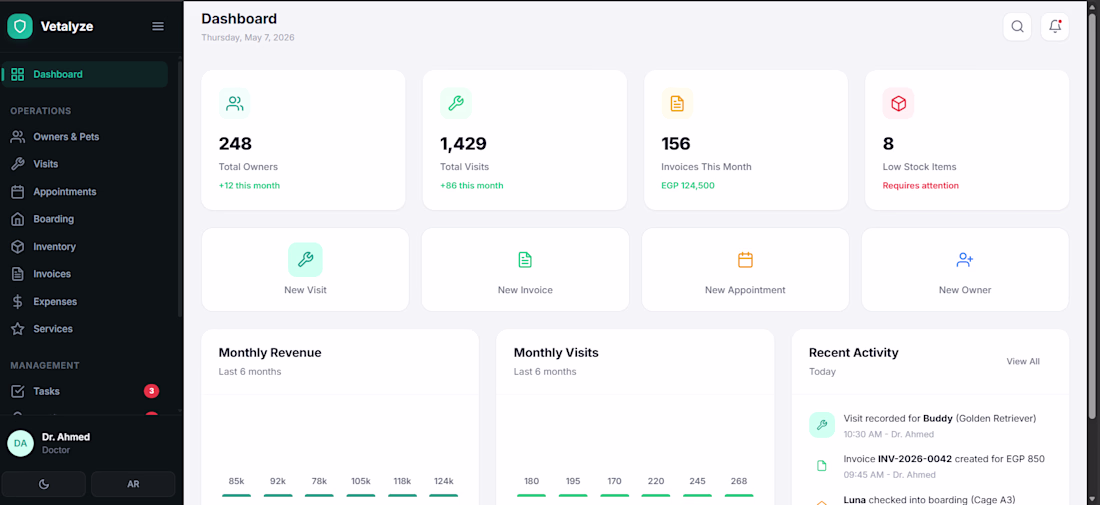
Task: Click the 268 bar in Monthly Visits
Action: (739, 495)
